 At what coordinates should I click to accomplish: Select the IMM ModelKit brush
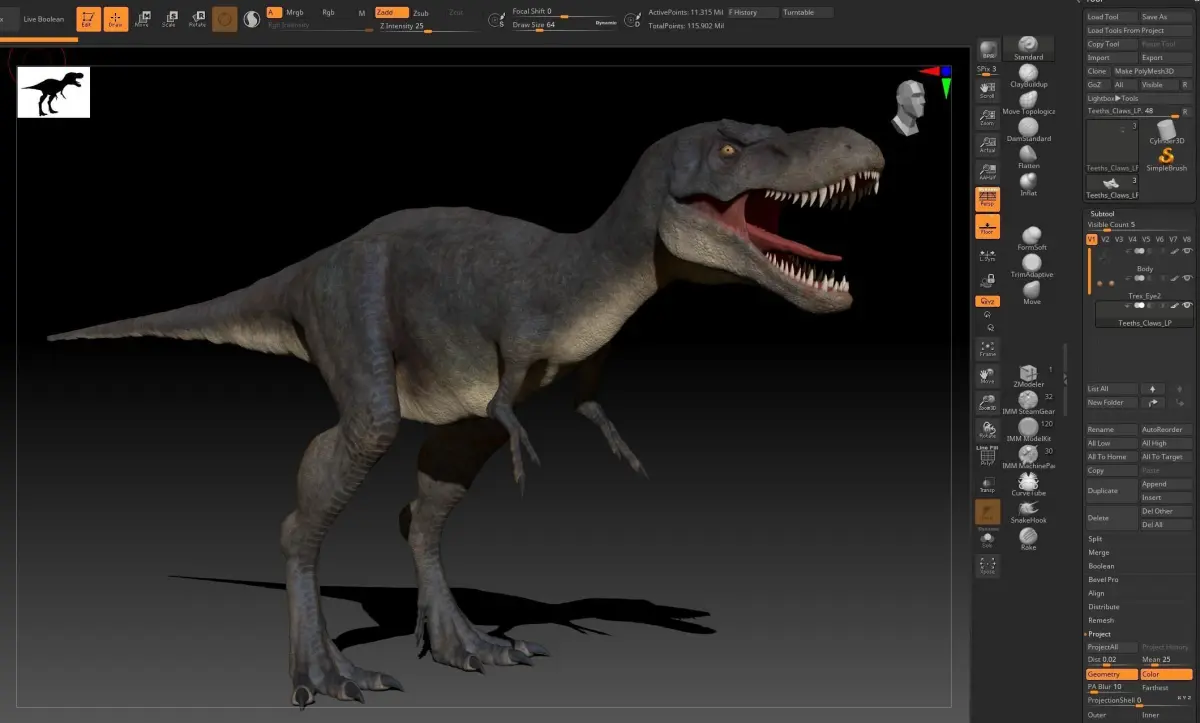(x=1030, y=430)
